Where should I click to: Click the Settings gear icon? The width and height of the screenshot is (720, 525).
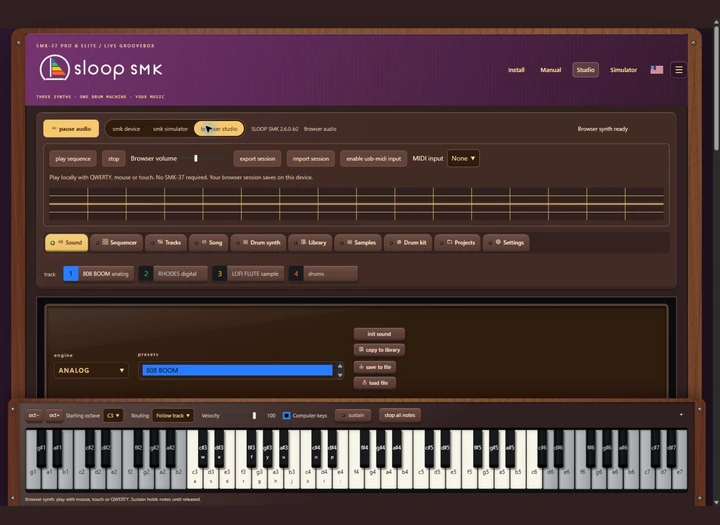tap(498, 242)
